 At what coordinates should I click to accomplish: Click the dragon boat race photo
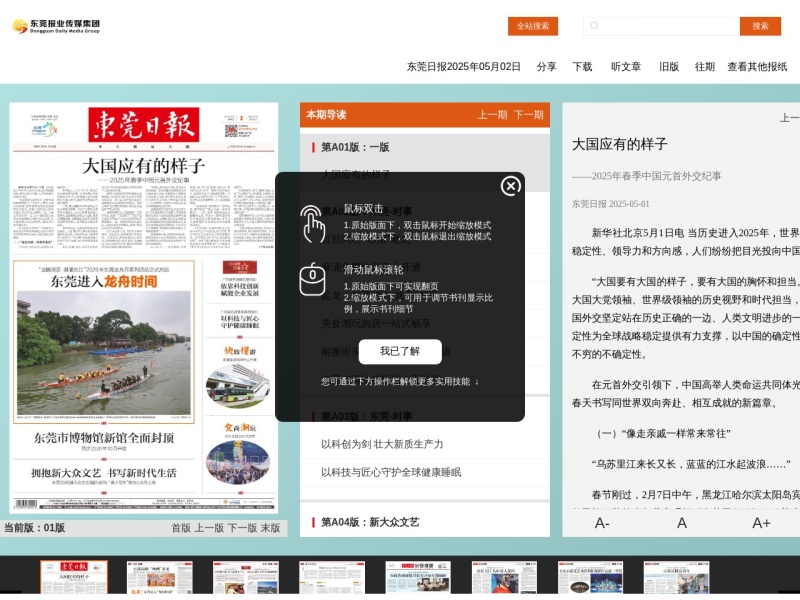pos(104,353)
